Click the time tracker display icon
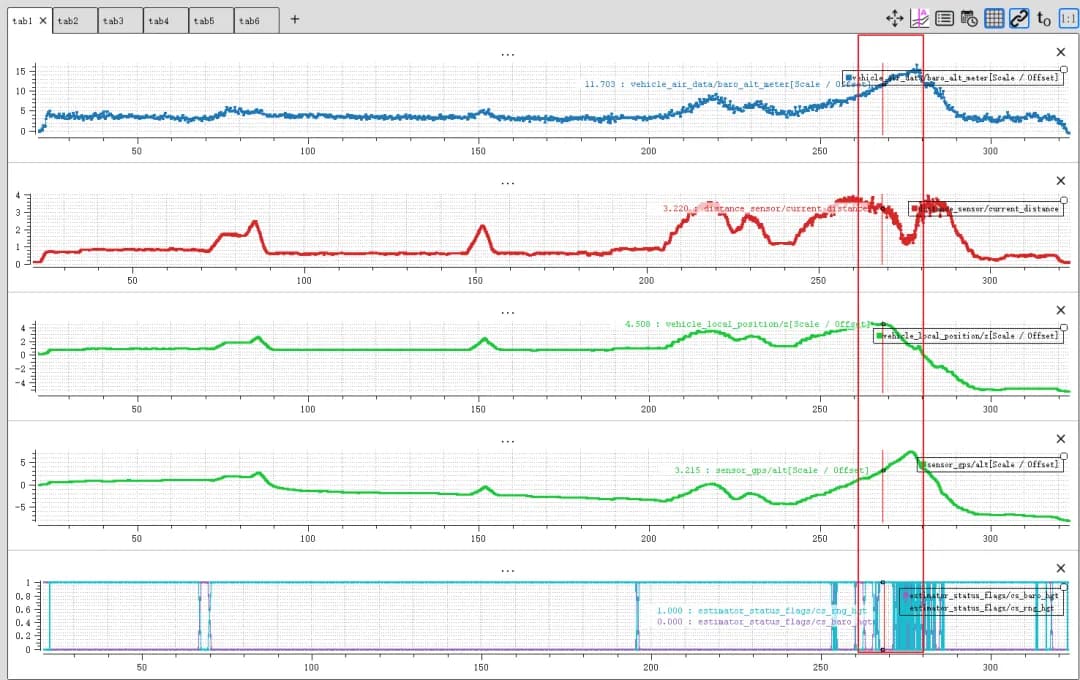This screenshot has width=1080, height=680. pos(920,19)
